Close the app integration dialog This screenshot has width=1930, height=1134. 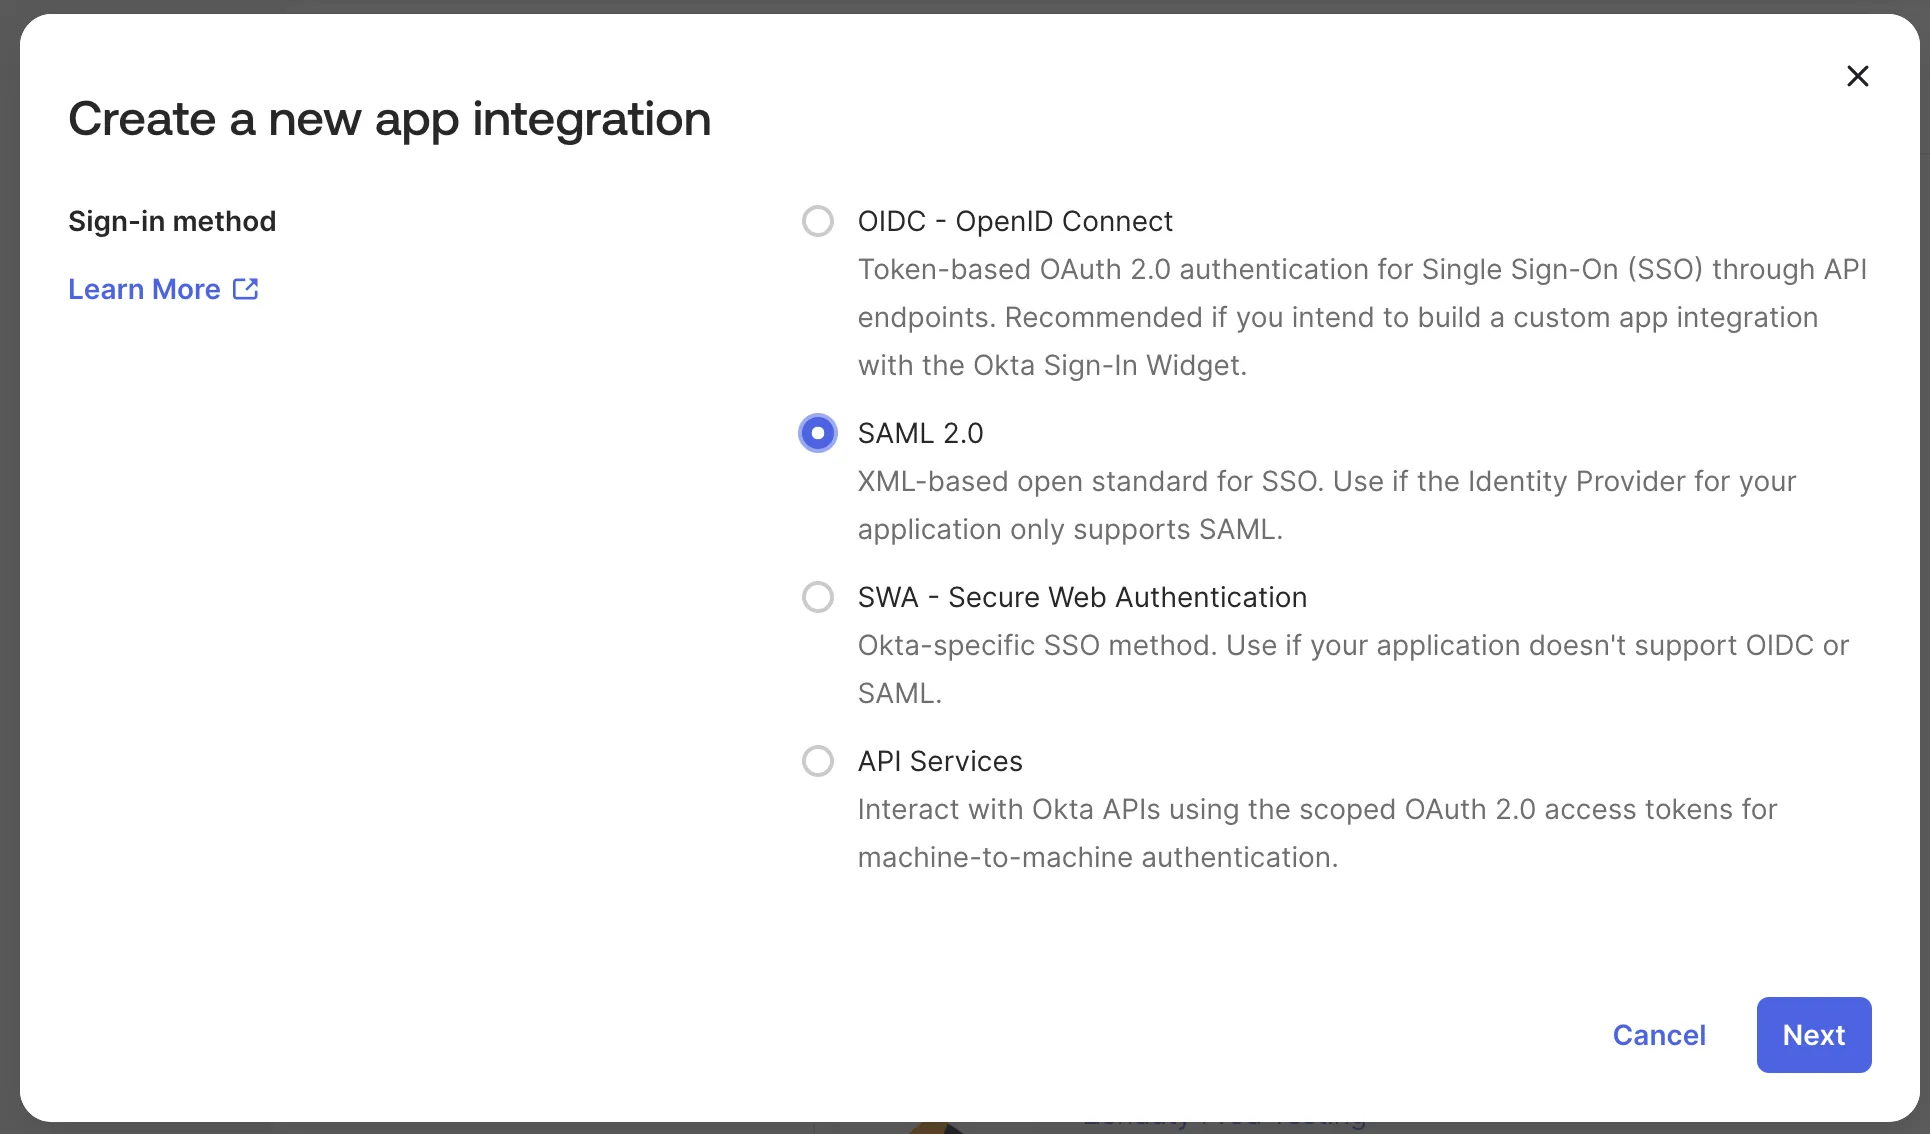[1857, 76]
